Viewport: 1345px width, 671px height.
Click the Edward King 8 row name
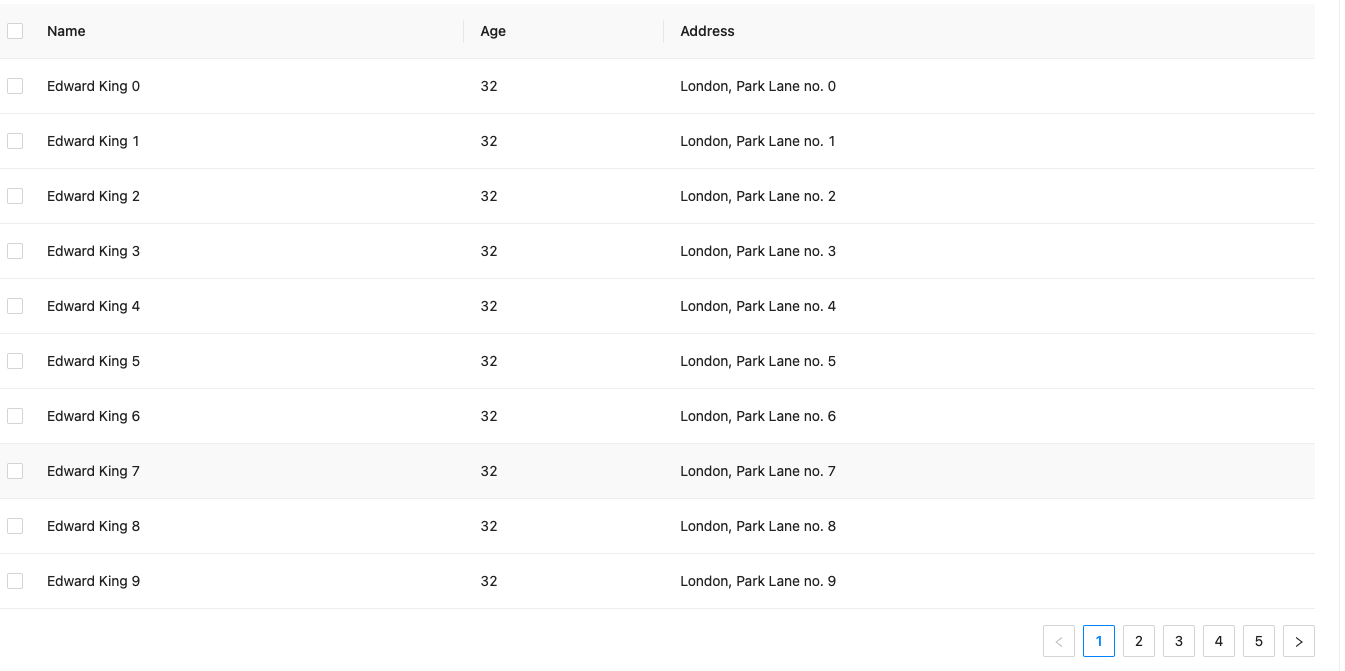(x=94, y=526)
